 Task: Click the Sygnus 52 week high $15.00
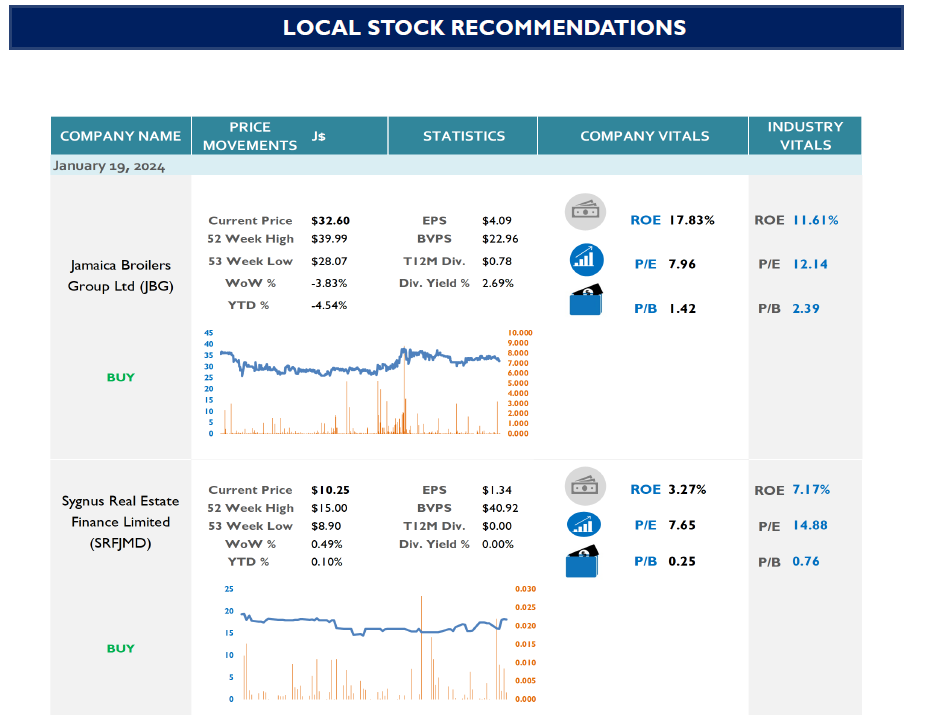pyautogui.click(x=329, y=508)
